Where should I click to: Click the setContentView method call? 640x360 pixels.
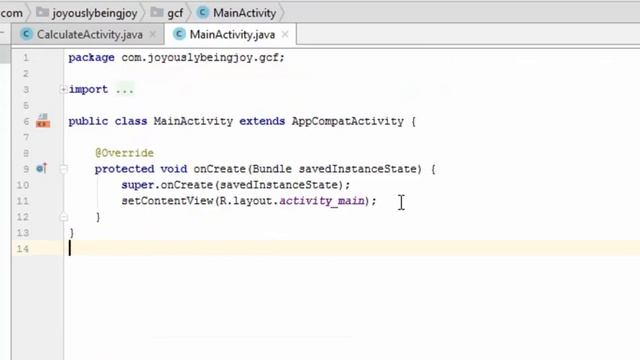[167, 201]
